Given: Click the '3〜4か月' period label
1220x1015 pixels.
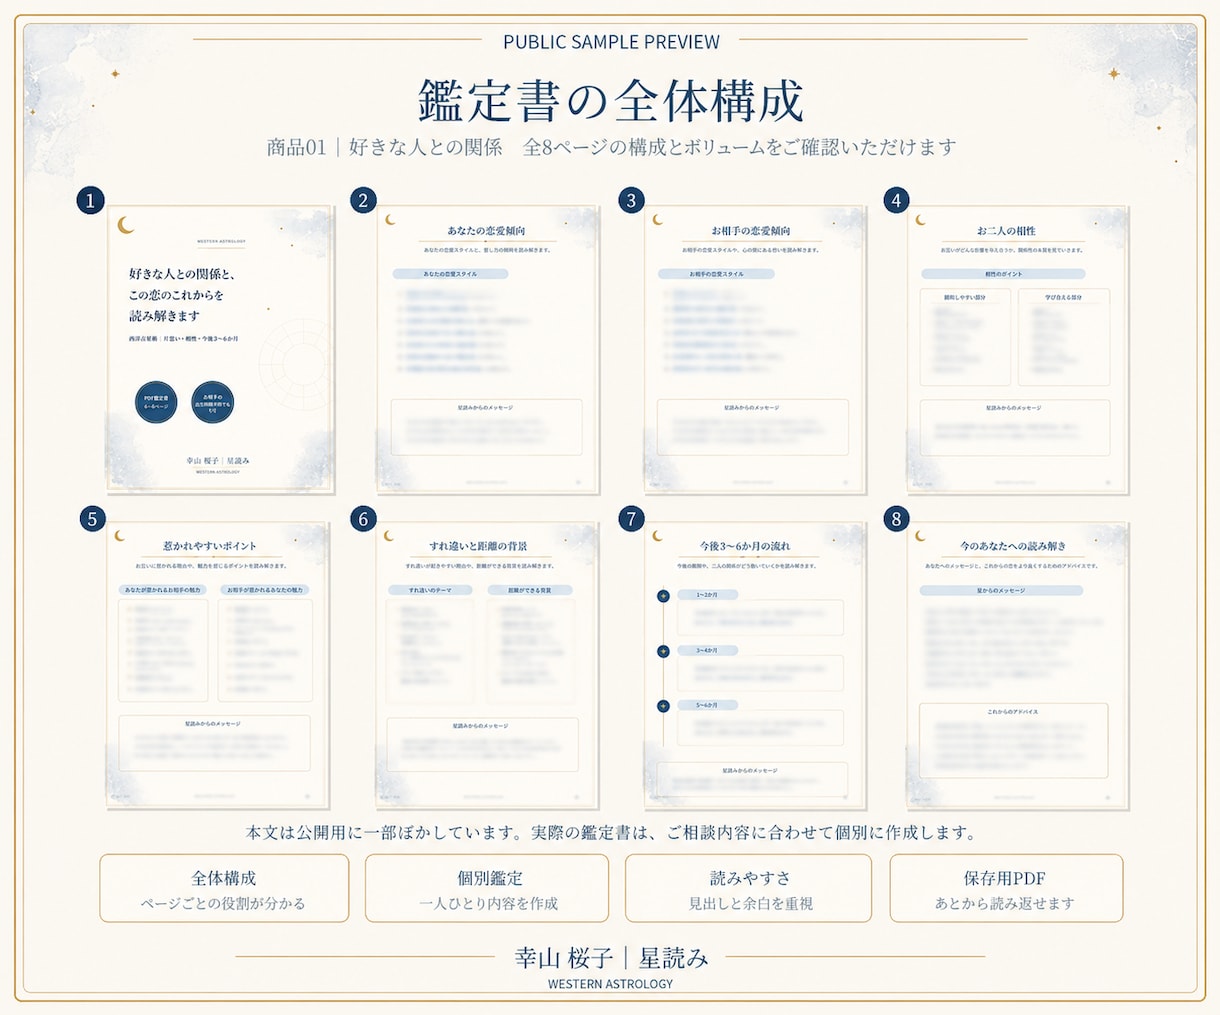Looking at the screenshot, I should pos(706,650).
